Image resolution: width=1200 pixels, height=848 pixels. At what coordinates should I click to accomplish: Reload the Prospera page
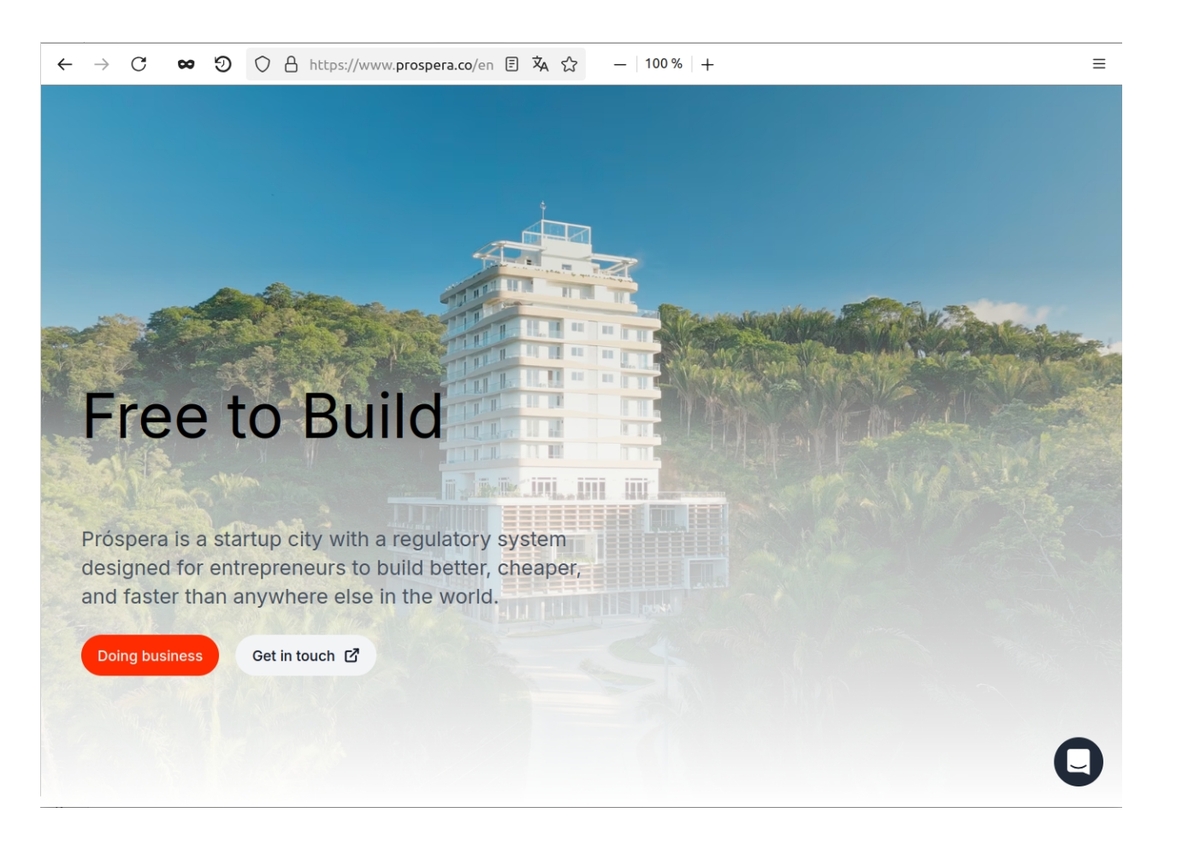click(x=139, y=64)
